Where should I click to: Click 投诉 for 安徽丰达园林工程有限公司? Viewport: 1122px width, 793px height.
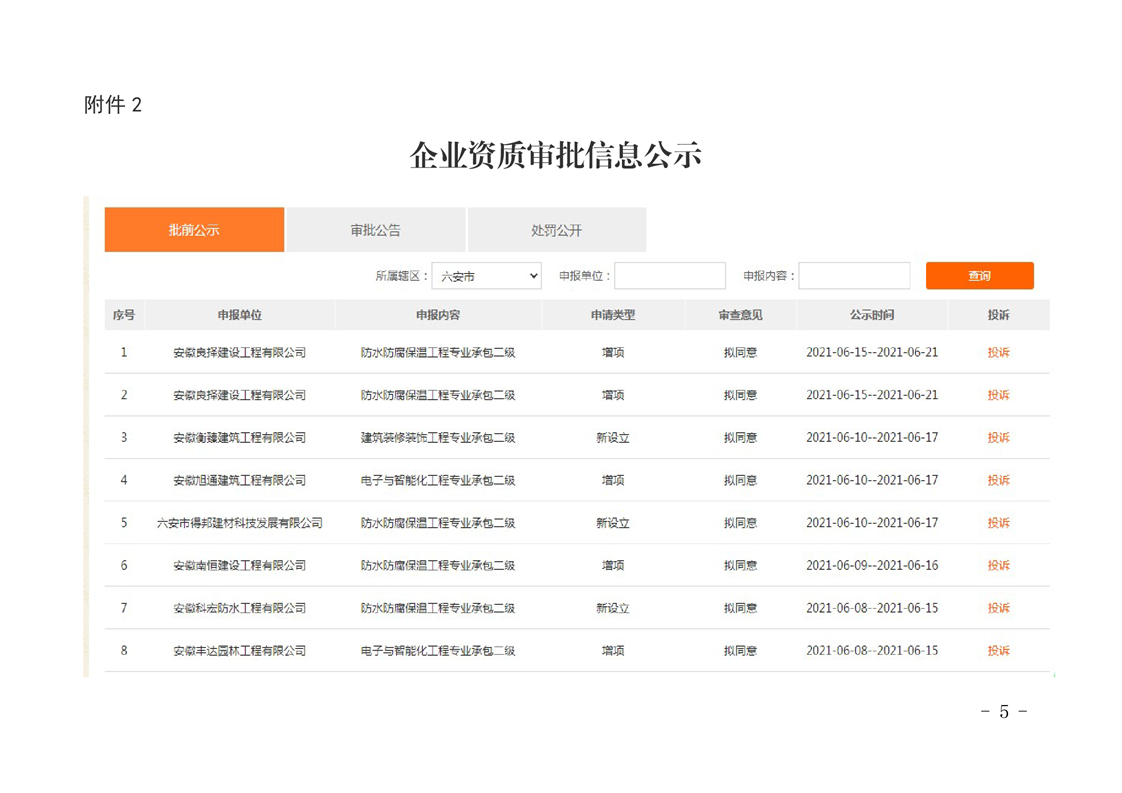(x=998, y=651)
